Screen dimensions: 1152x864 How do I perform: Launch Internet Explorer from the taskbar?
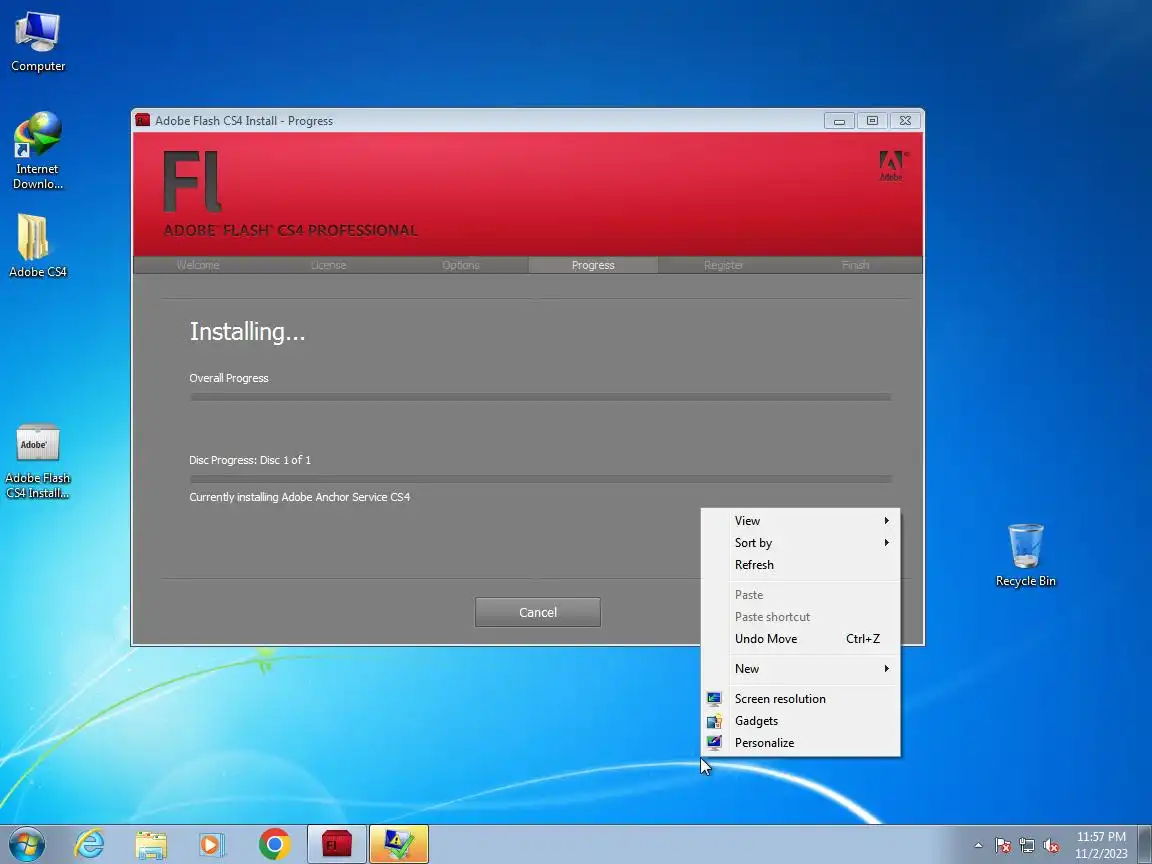[90, 844]
